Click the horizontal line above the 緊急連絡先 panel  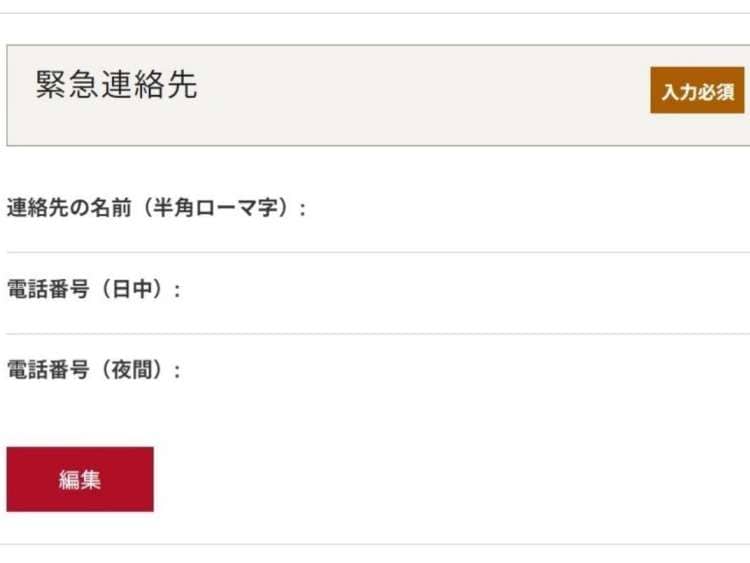375,13
